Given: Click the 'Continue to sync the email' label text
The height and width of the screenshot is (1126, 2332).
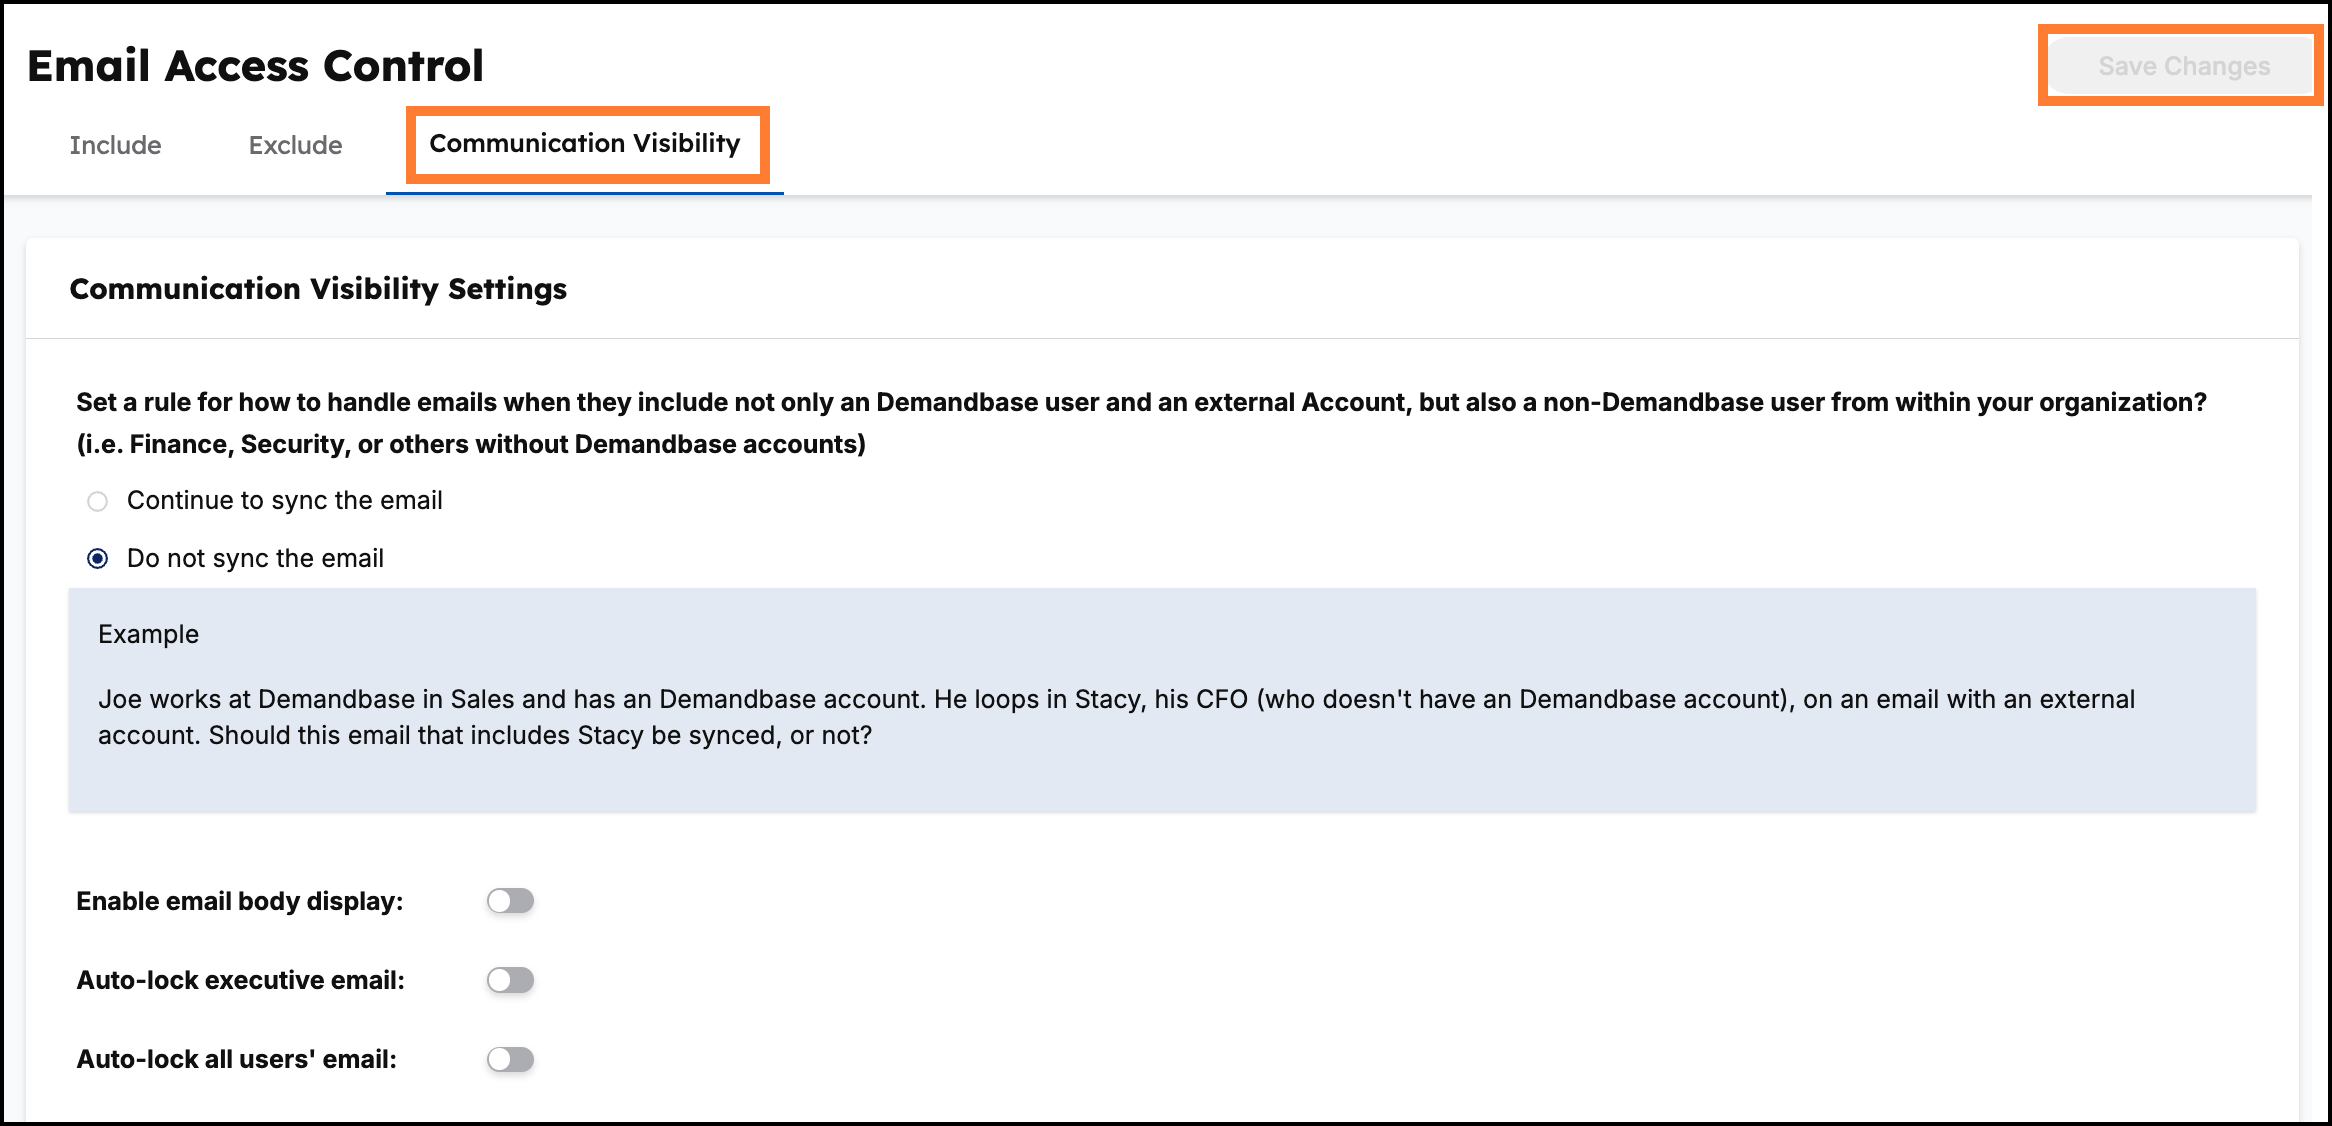Looking at the screenshot, I should 284,500.
